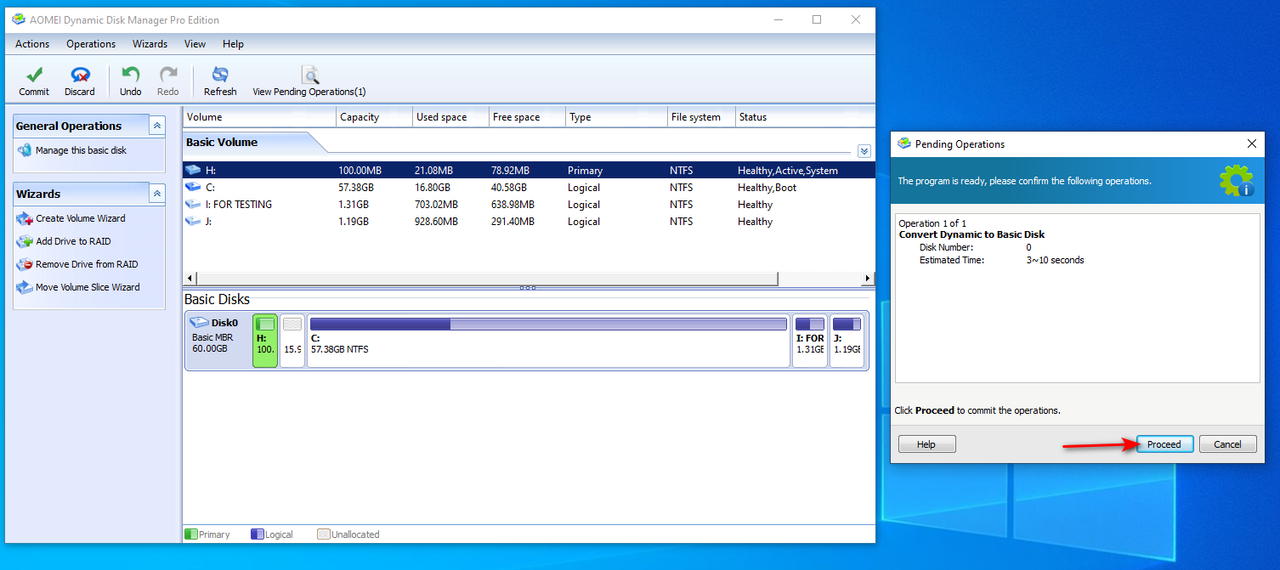Click the 703.02MB used space cell
This screenshot has width=1280, height=570.
[438, 204]
